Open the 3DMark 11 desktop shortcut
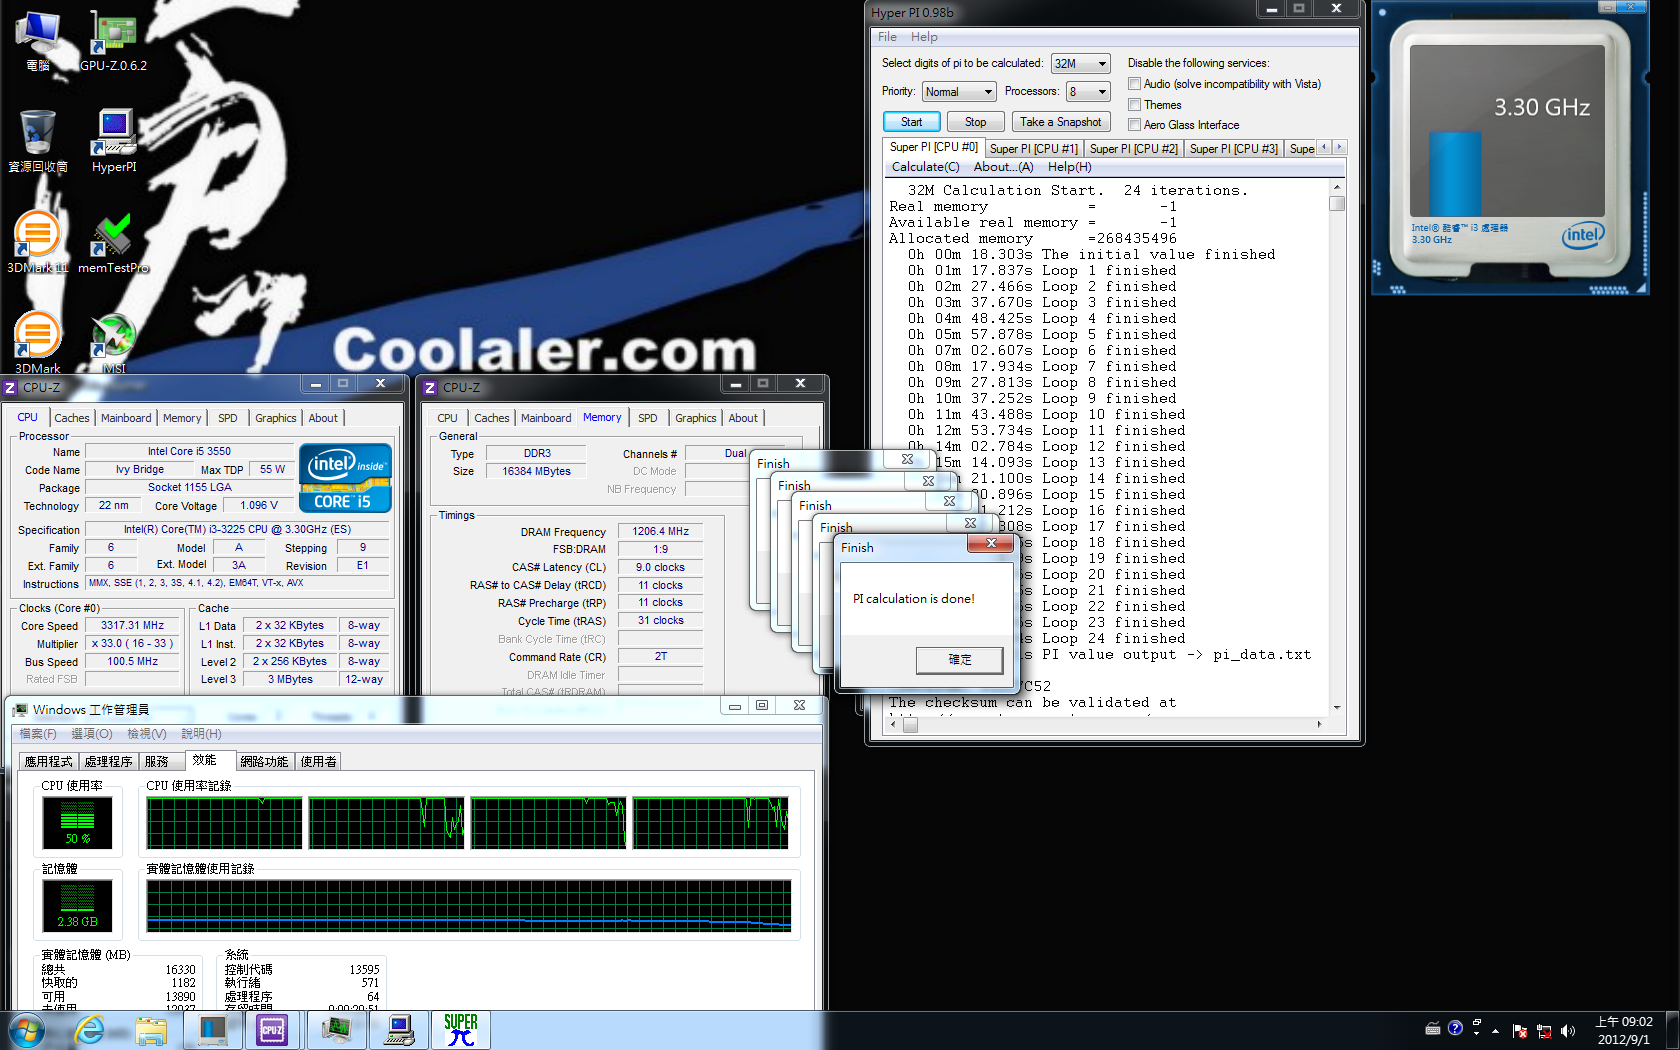This screenshot has width=1680, height=1050. tap(38, 242)
